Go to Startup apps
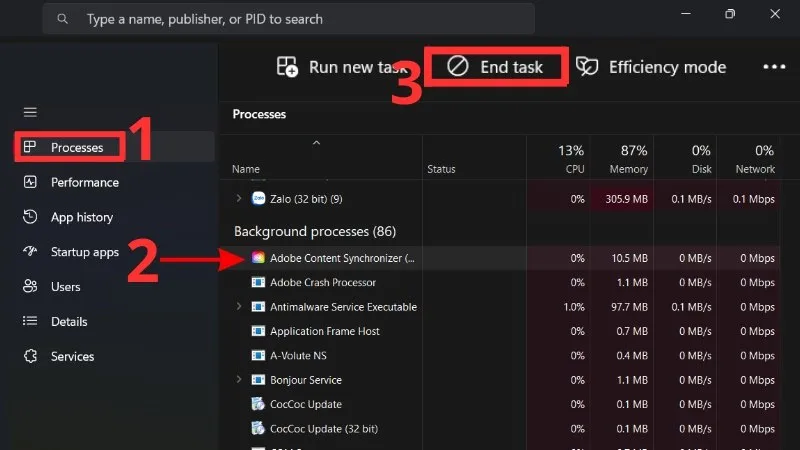 85,252
